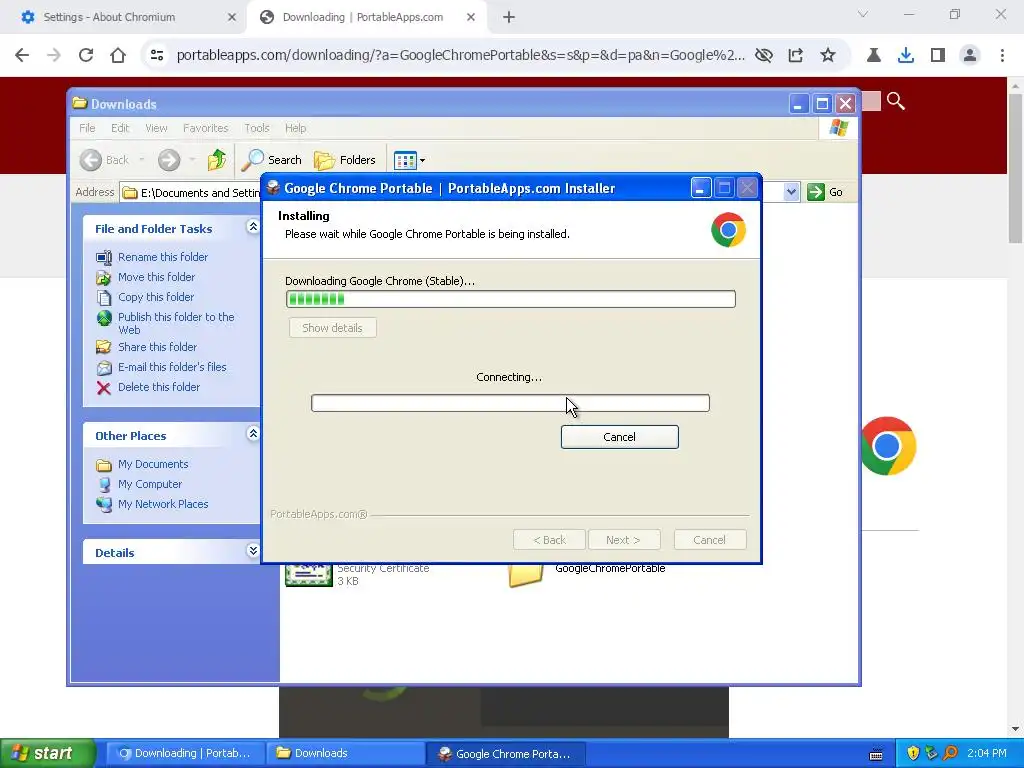
Task: Open the Help menu
Action: [x=295, y=128]
